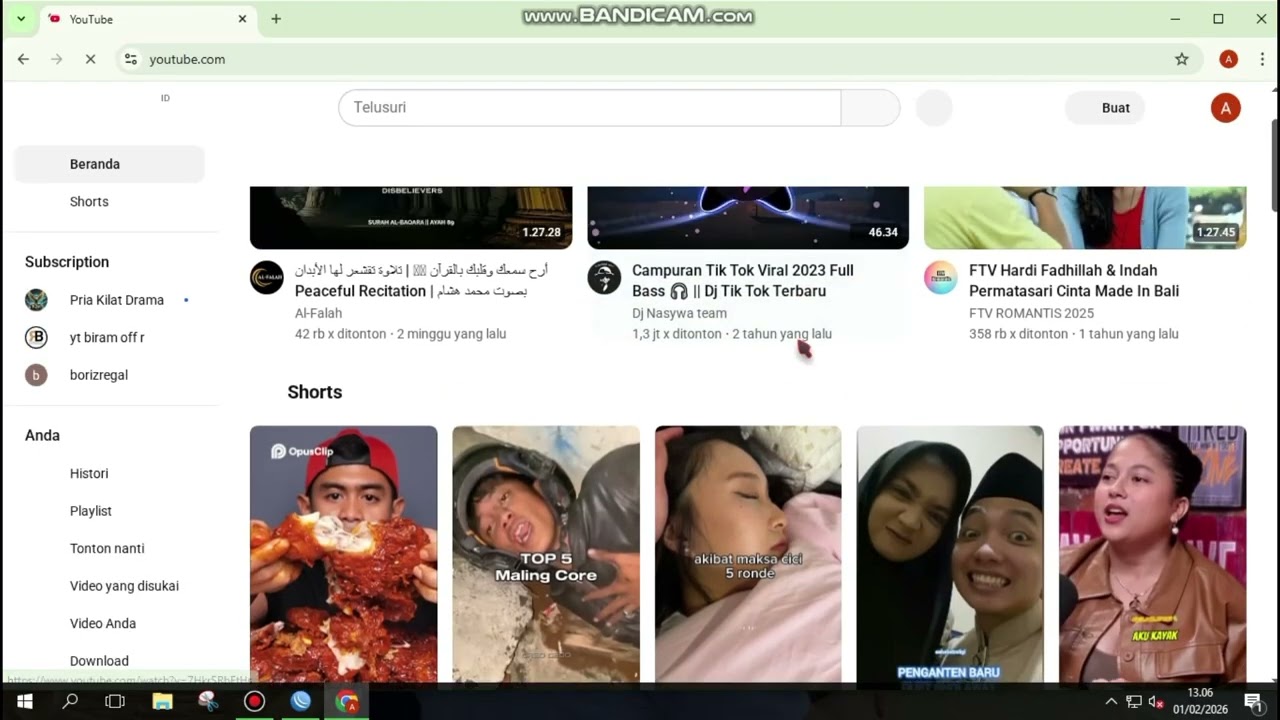
Task: Open the Dj Nasywa team channel avatar
Action: (604, 277)
